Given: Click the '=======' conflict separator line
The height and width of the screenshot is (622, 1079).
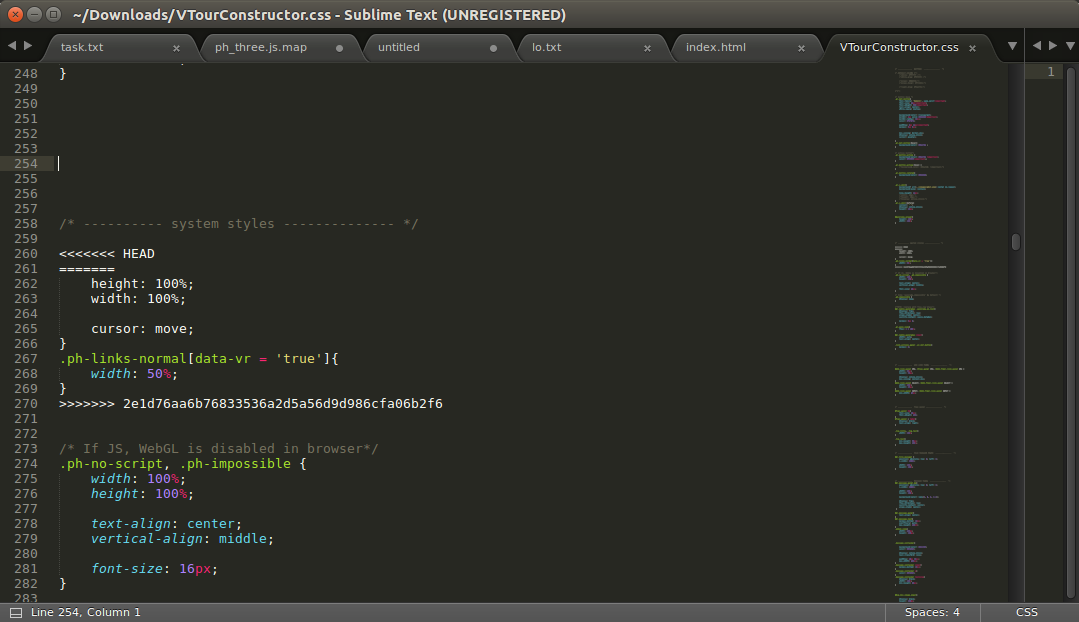Looking at the screenshot, I should tap(87, 269).
